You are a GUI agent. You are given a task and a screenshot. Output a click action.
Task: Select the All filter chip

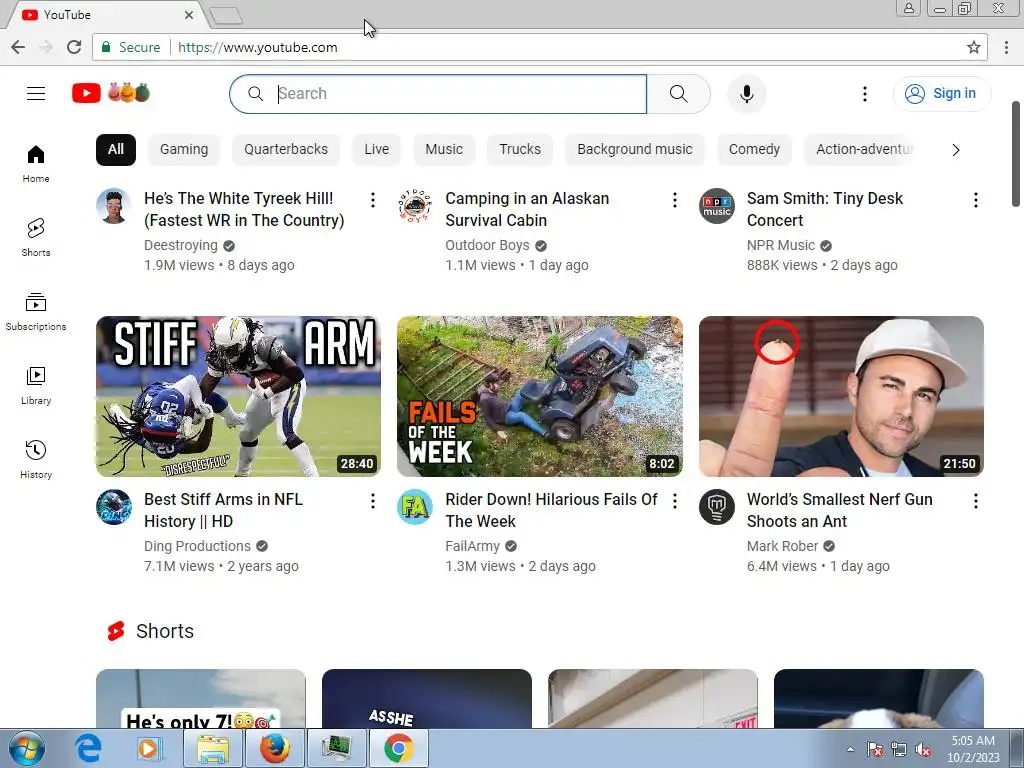pyautogui.click(x=116, y=150)
